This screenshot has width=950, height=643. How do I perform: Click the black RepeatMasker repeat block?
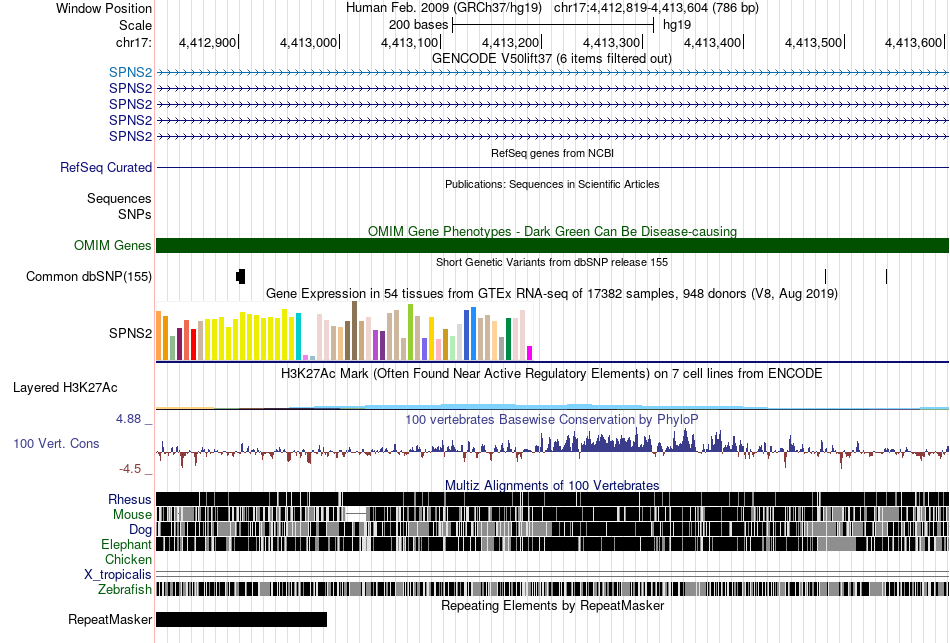point(242,619)
